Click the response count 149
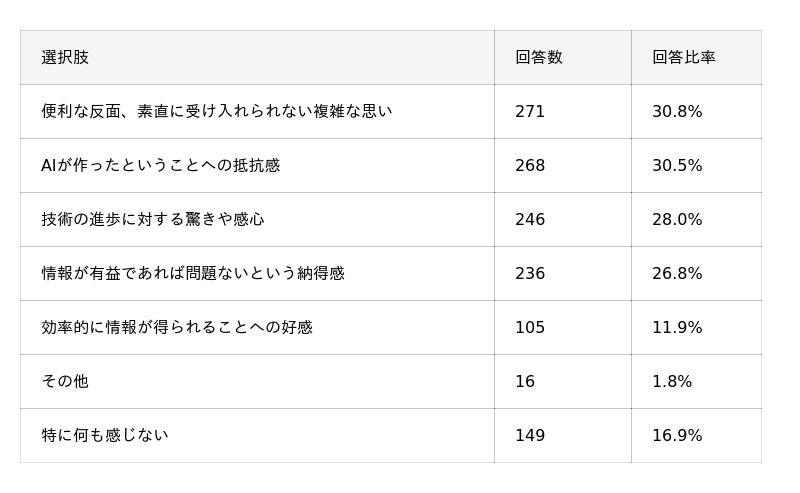 pos(530,435)
